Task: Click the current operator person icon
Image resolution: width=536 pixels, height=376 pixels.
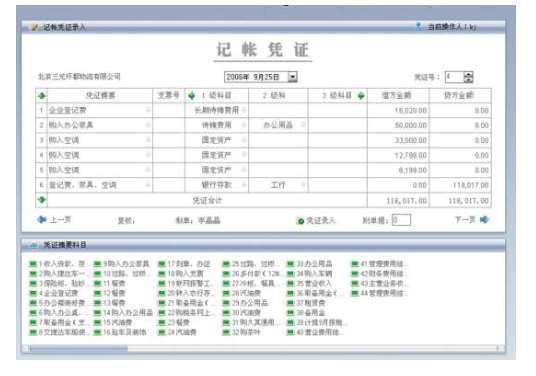Action: (418, 26)
